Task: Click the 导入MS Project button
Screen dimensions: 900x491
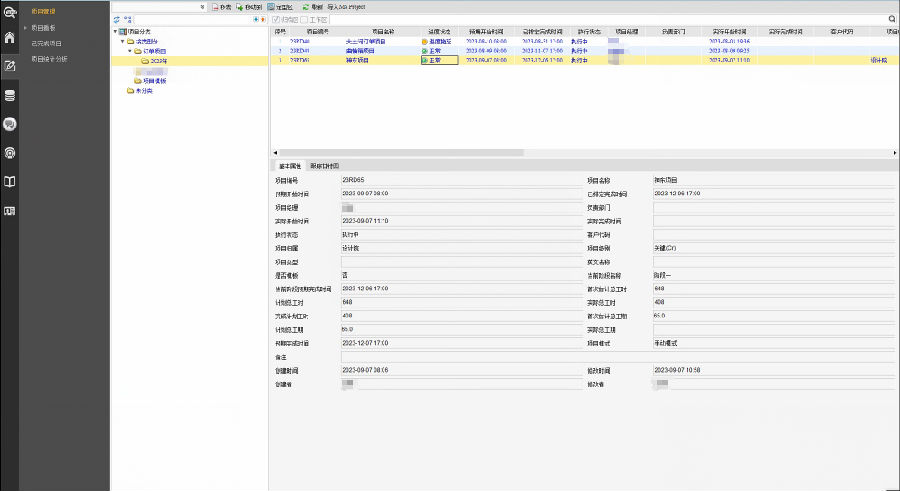Action: tap(348, 6)
